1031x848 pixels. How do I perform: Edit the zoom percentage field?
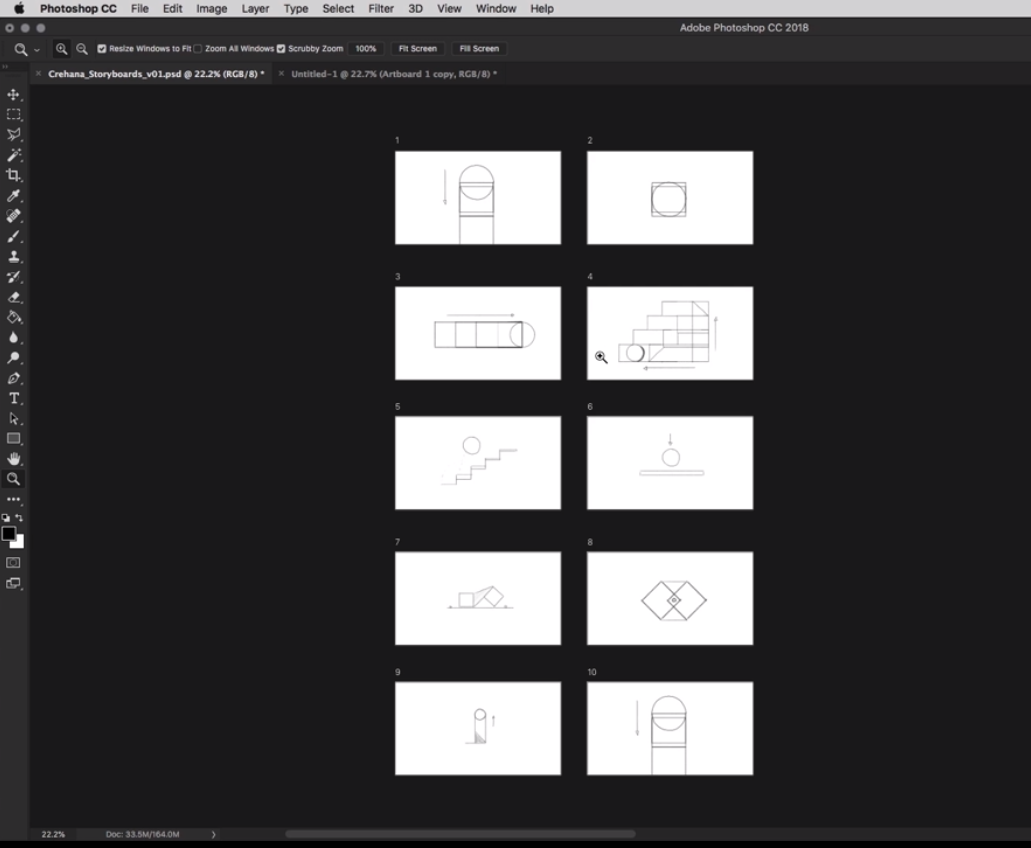(x=366, y=48)
